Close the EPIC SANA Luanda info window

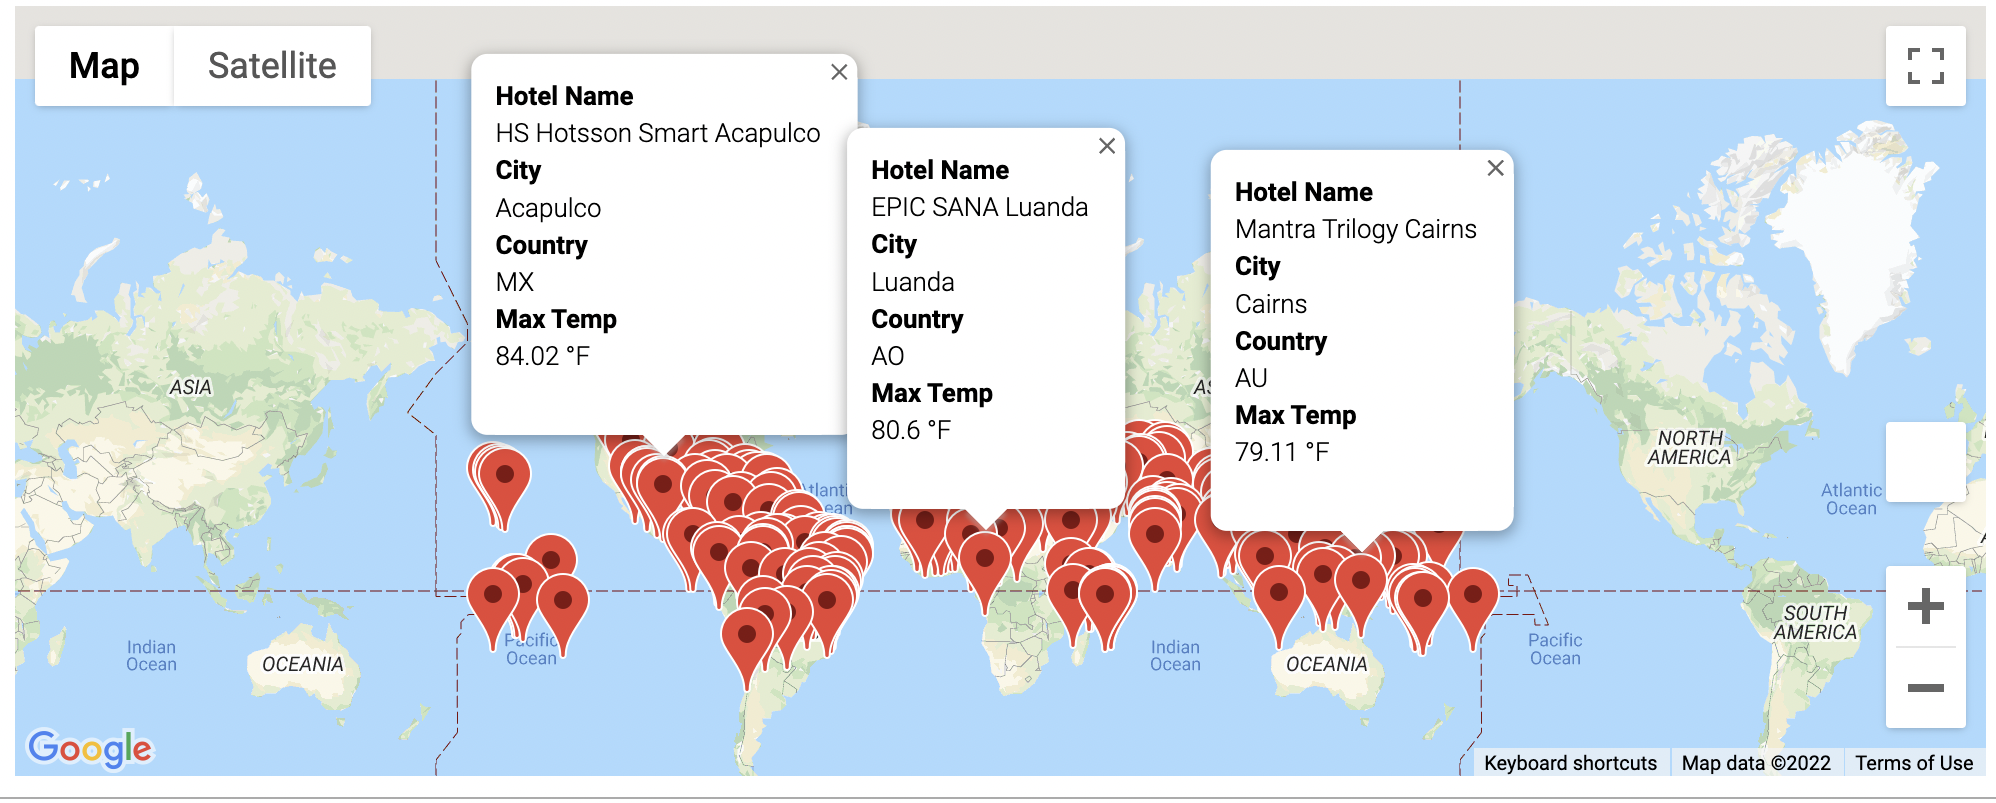coord(1107,146)
